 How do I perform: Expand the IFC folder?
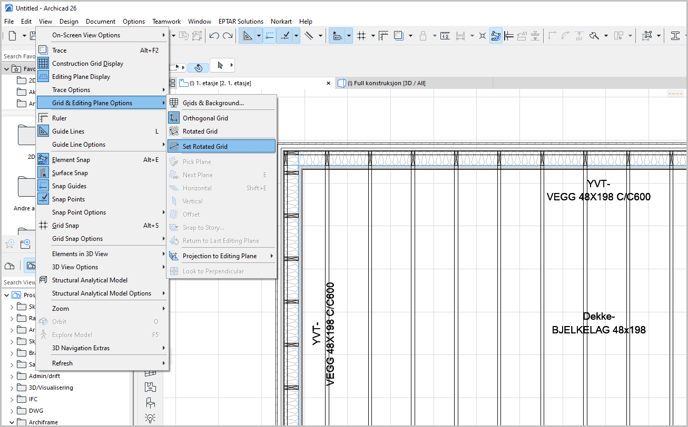click(x=11, y=399)
